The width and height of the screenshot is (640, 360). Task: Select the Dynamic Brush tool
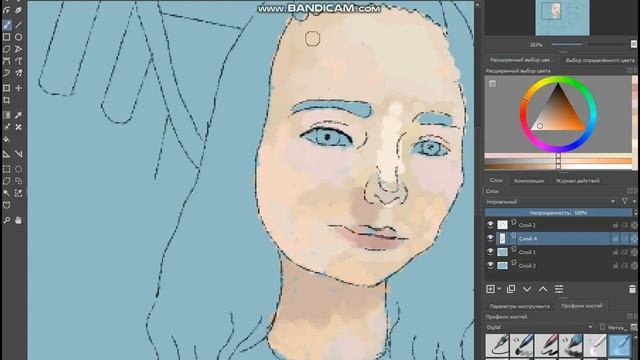[7, 73]
